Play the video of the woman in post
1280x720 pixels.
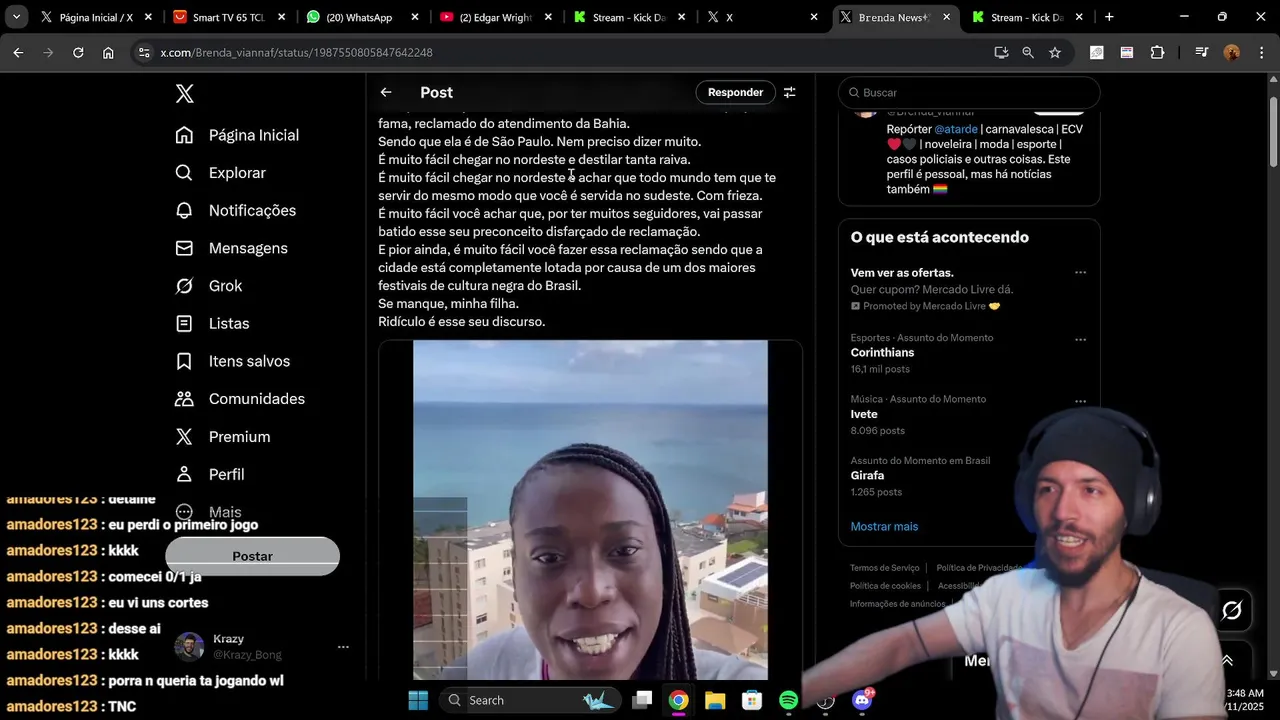click(x=590, y=510)
